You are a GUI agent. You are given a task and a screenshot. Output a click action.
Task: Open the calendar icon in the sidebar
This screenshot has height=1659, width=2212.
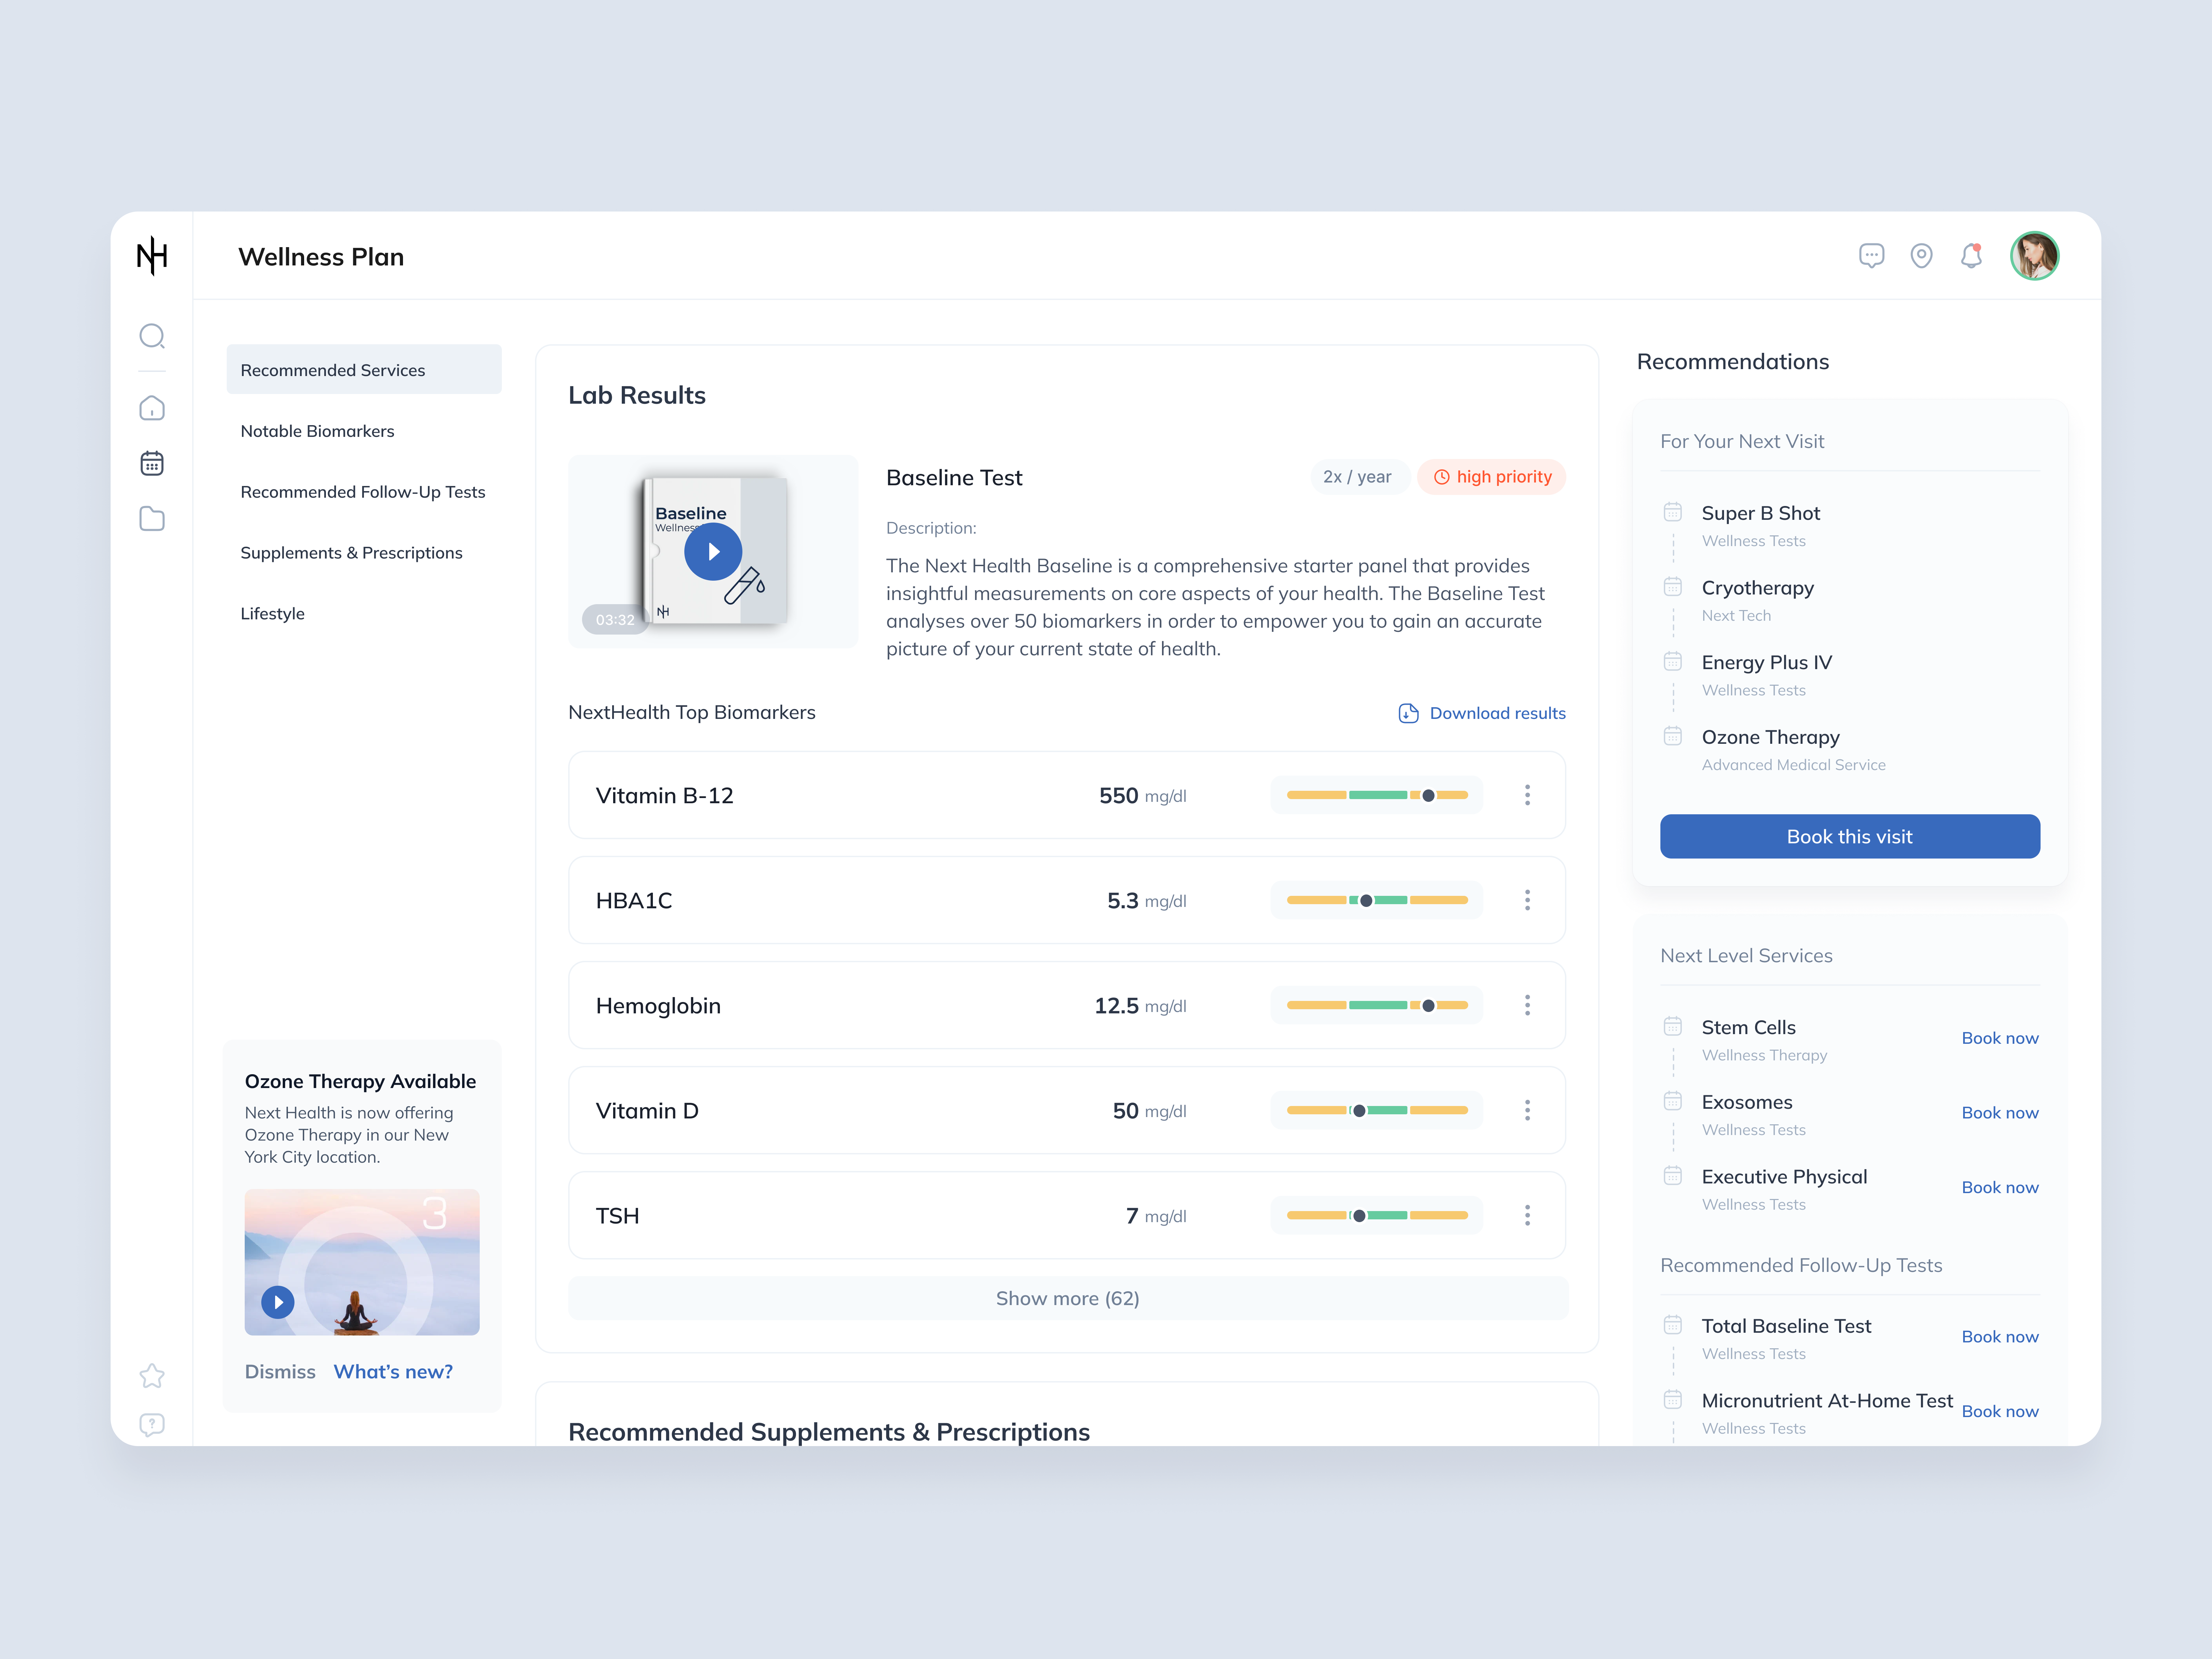pos(152,462)
